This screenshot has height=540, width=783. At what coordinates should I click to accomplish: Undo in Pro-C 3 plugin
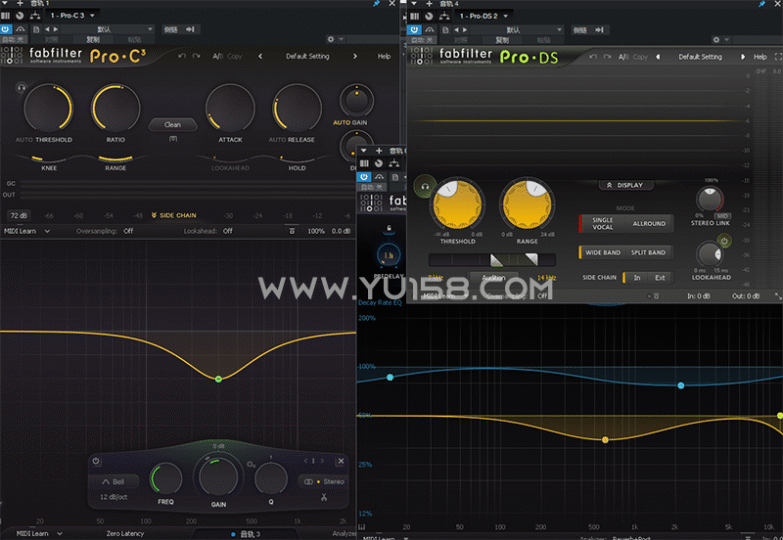tap(182, 56)
